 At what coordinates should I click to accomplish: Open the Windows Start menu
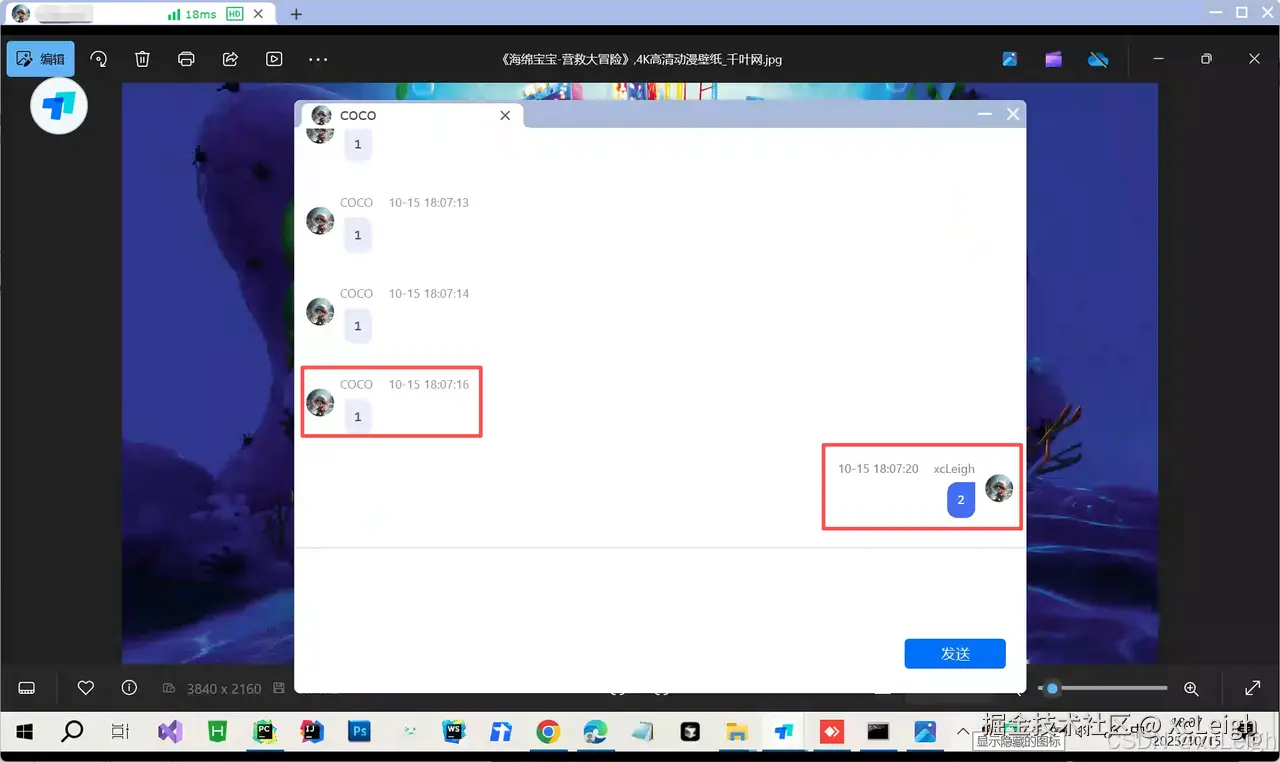point(25,732)
